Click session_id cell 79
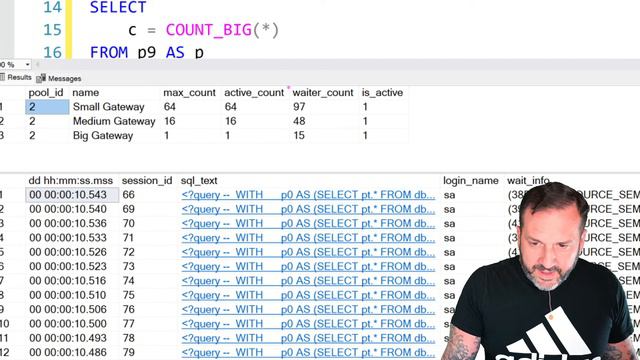The height and width of the screenshot is (360, 640). 128,352
